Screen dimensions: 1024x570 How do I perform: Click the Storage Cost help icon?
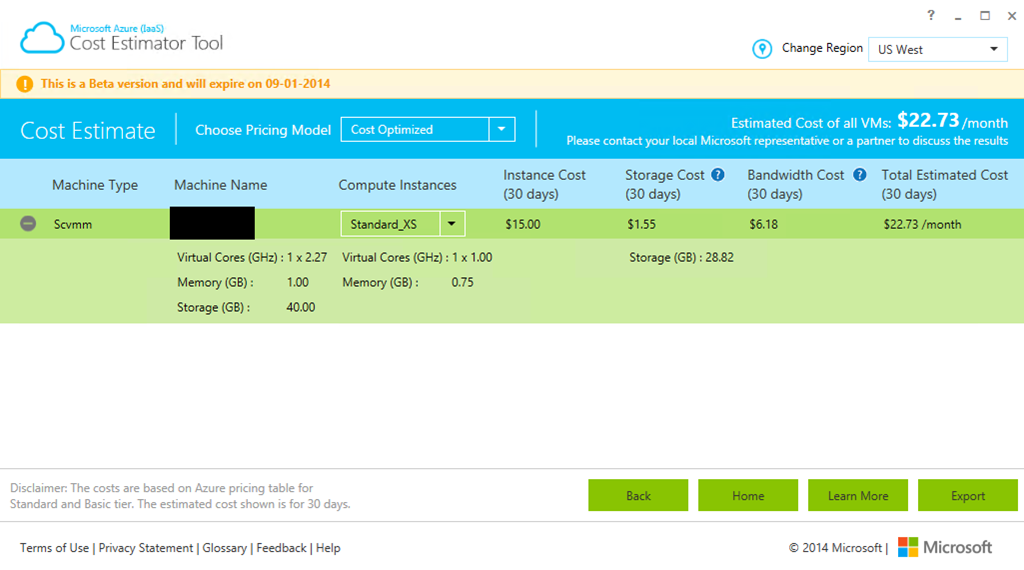(x=717, y=175)
